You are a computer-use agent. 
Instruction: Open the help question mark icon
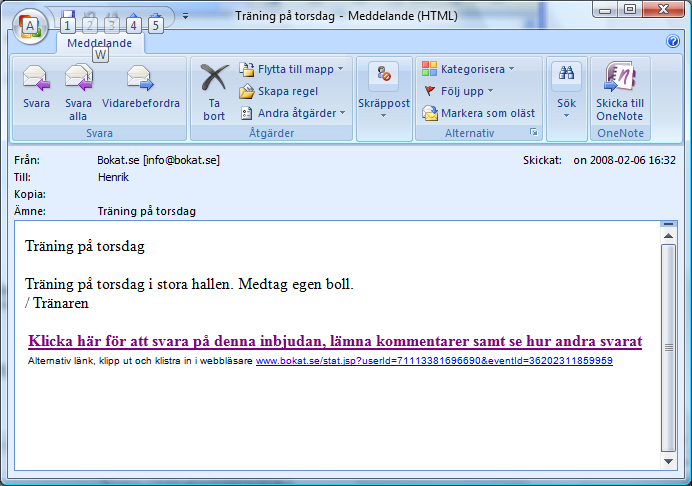pyautogui.click(x=673, y=41)
